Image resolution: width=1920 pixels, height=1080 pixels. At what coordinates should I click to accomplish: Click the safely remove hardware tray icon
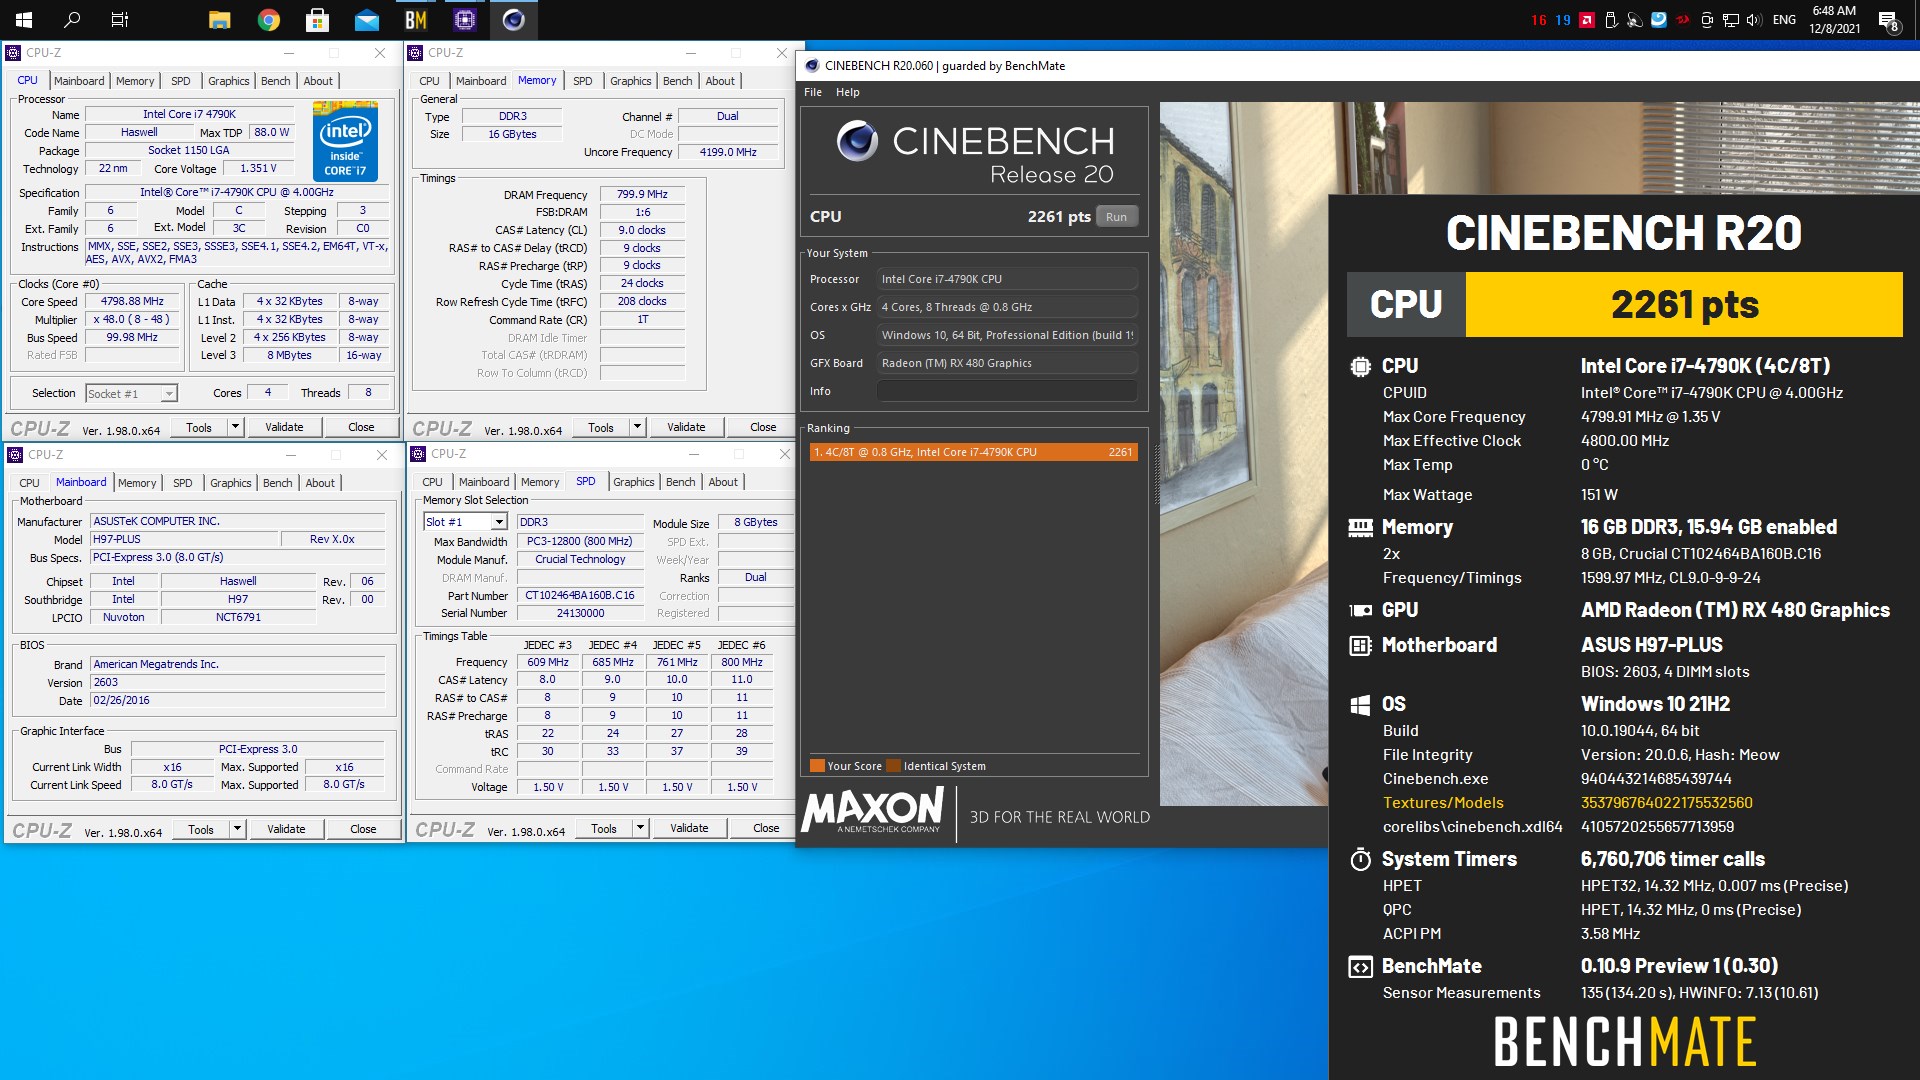pos(1611,20)
